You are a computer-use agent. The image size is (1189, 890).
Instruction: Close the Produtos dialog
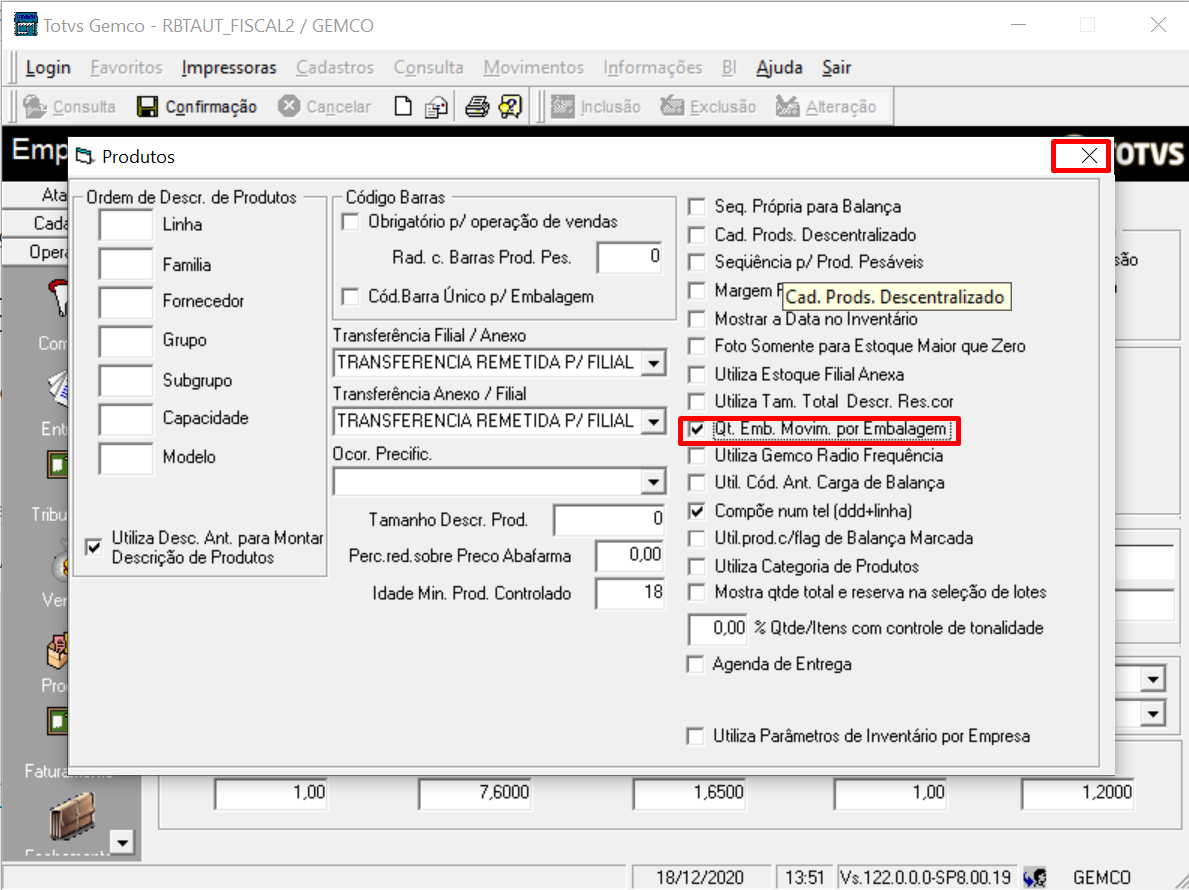click(x=1089, y=156)
